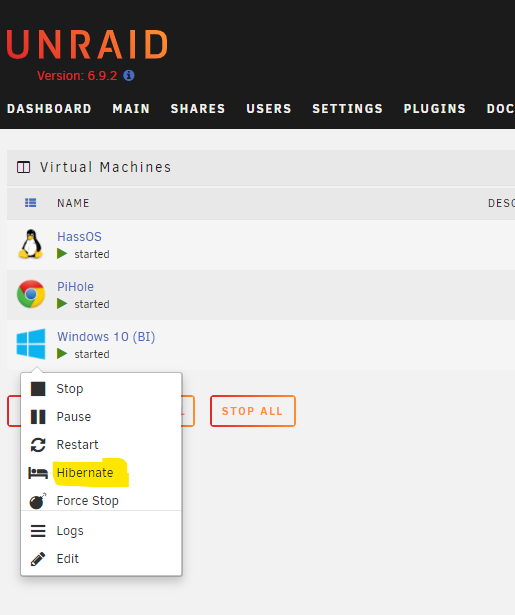Open the PiHole VM link

[x=75, y=287]
